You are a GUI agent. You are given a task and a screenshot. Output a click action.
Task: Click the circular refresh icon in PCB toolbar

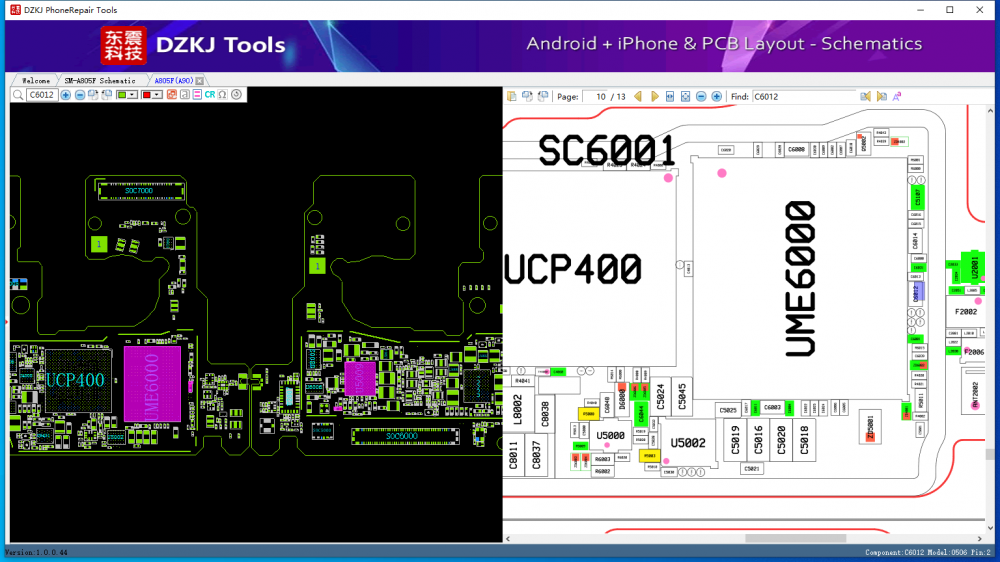(237, 95)
